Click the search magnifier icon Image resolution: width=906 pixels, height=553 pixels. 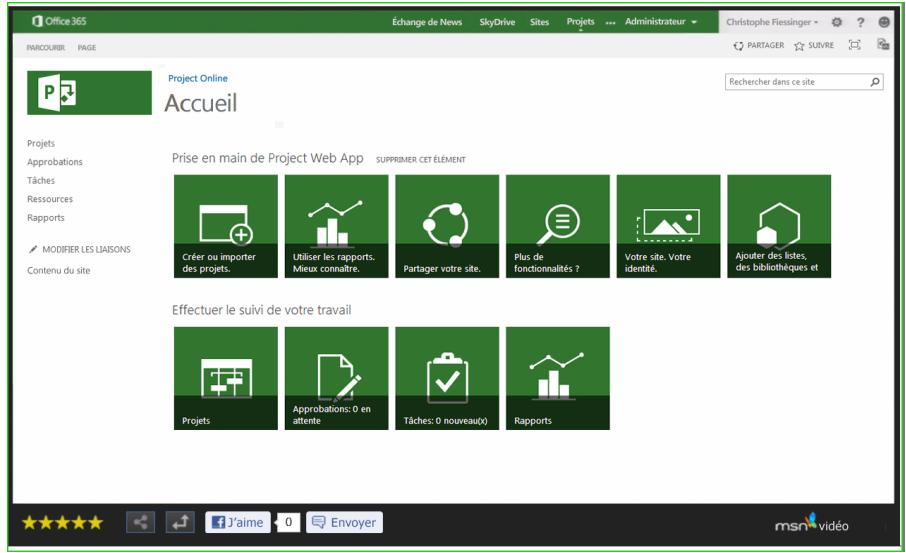(x=875, y=82)
